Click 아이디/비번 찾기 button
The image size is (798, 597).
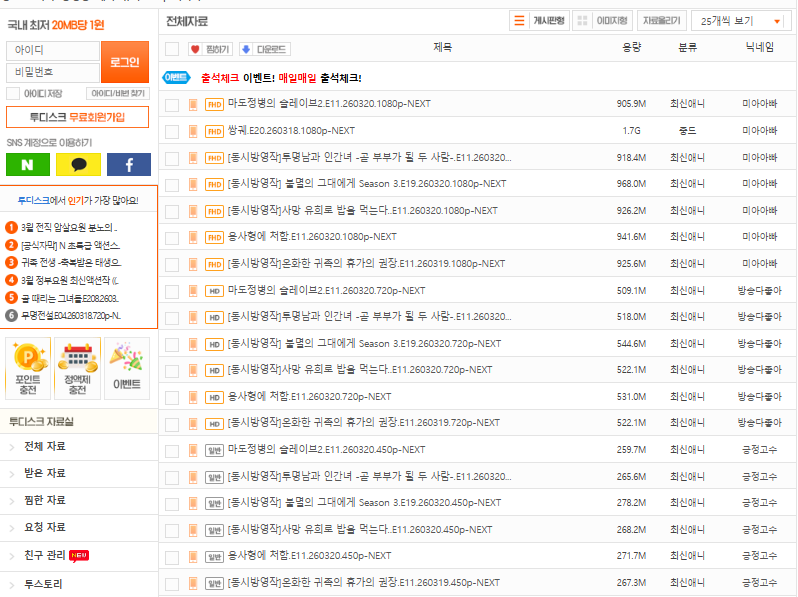[x=118, y=94]
